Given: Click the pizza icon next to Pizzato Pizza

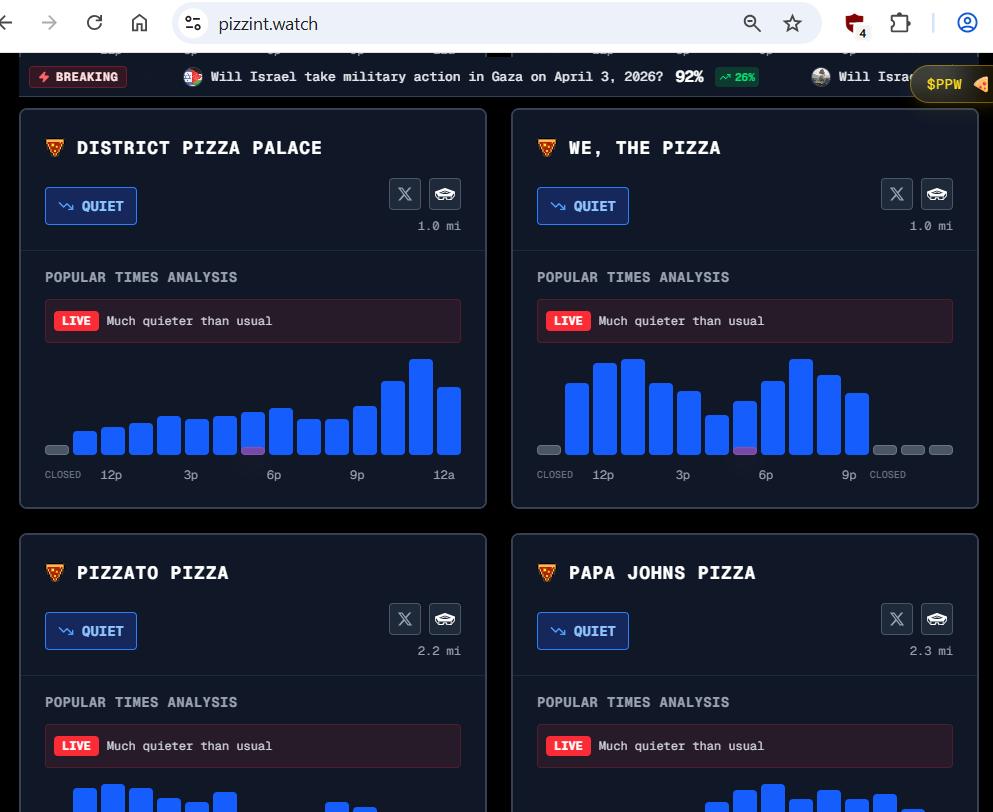Looking at the screenshot, I should tap(55, 573).
